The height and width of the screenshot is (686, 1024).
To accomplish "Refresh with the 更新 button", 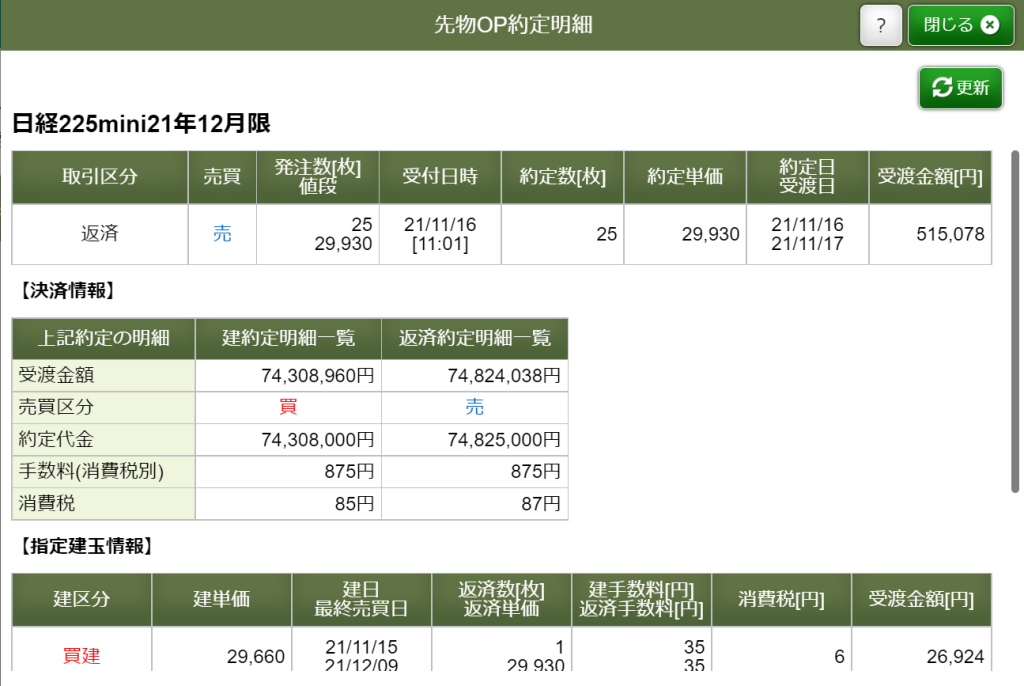I will pos(961,88).
